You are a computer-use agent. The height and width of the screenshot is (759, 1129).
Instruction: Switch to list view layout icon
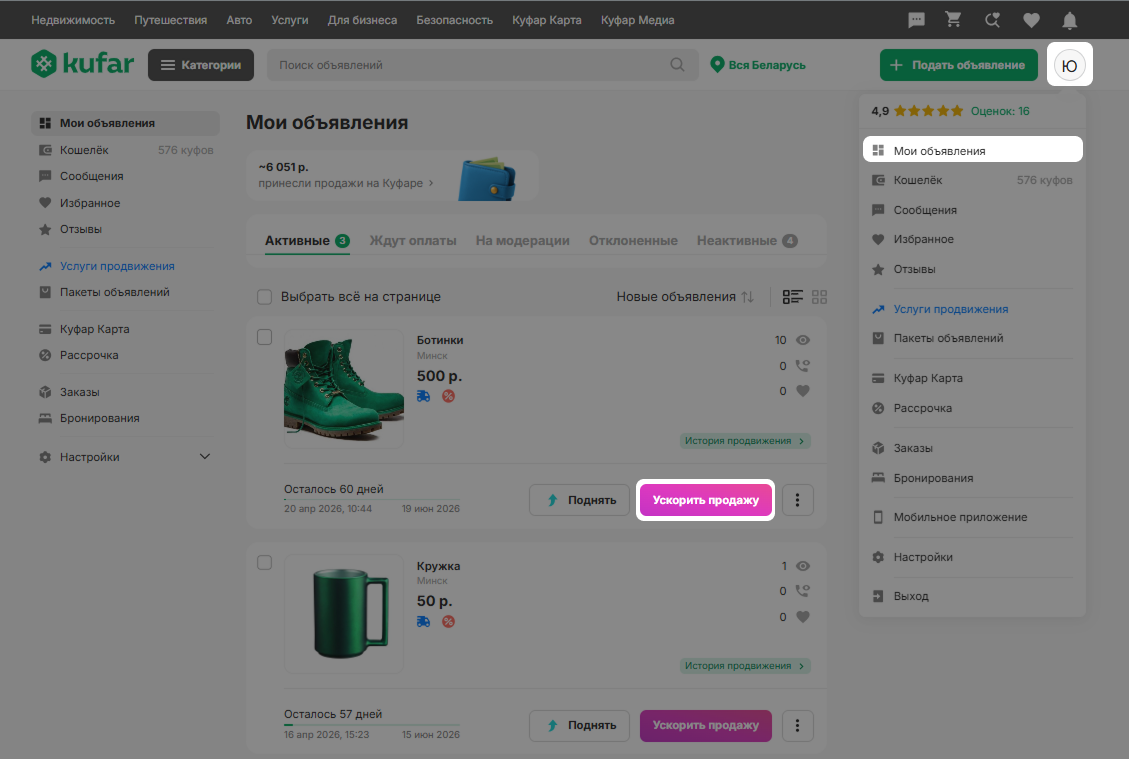click(792, 297)
